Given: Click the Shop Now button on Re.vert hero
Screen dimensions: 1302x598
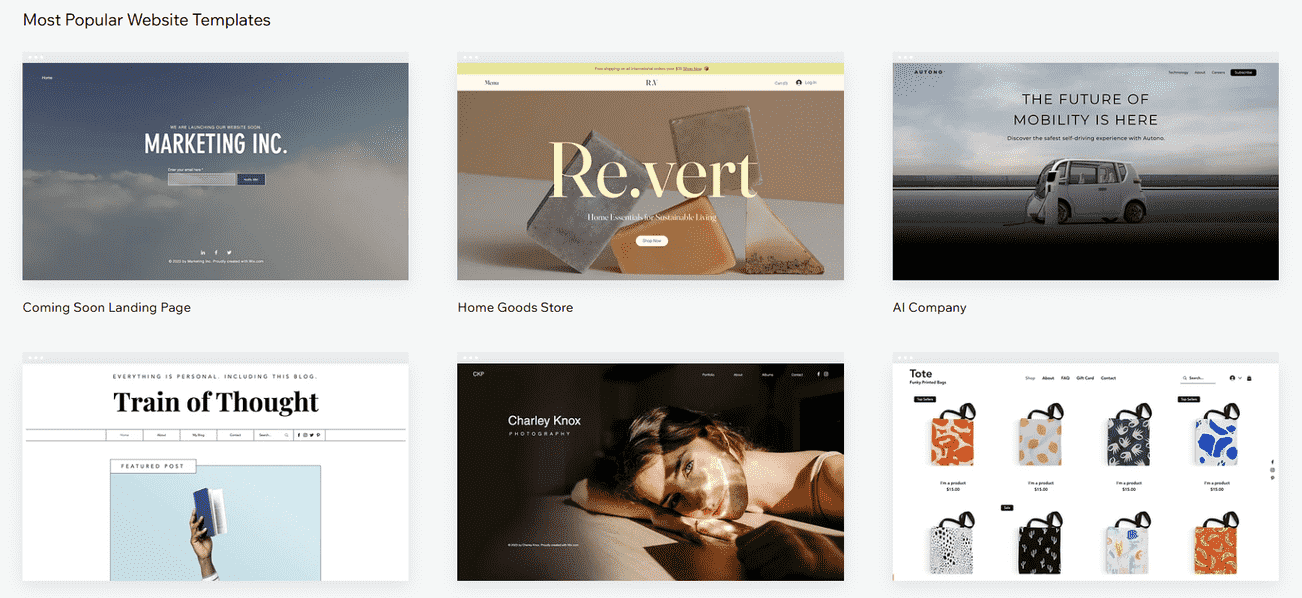Looking at the screenshot, I should 651,240.
